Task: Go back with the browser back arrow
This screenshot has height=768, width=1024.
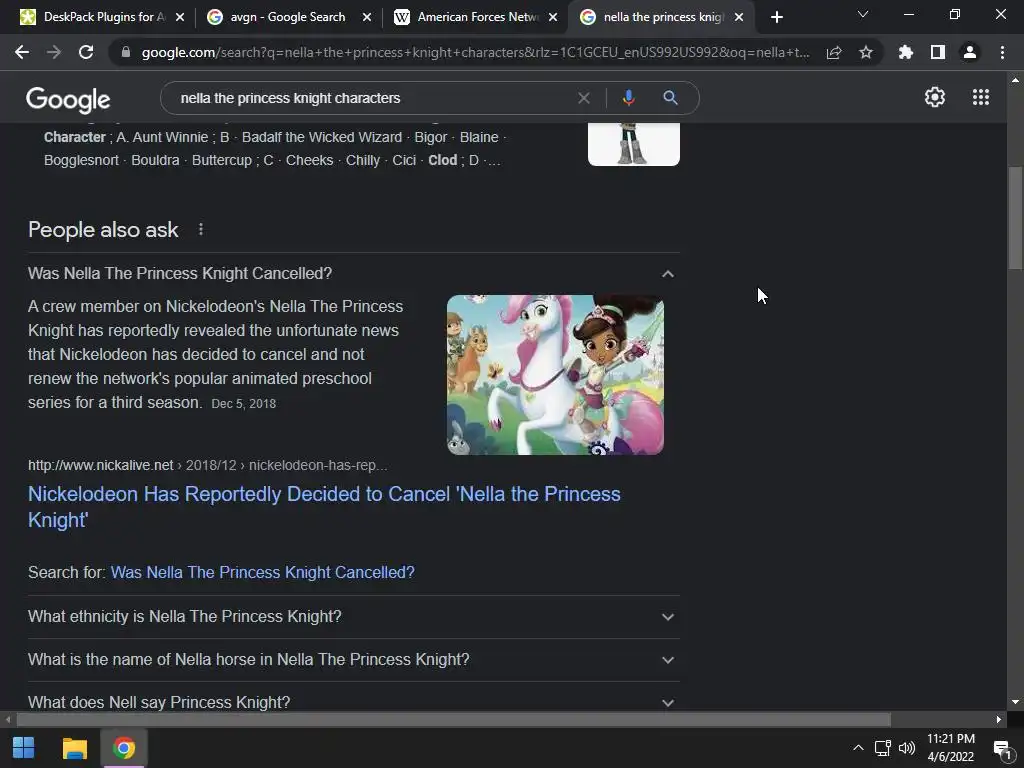Action: [x=22, y=52]
